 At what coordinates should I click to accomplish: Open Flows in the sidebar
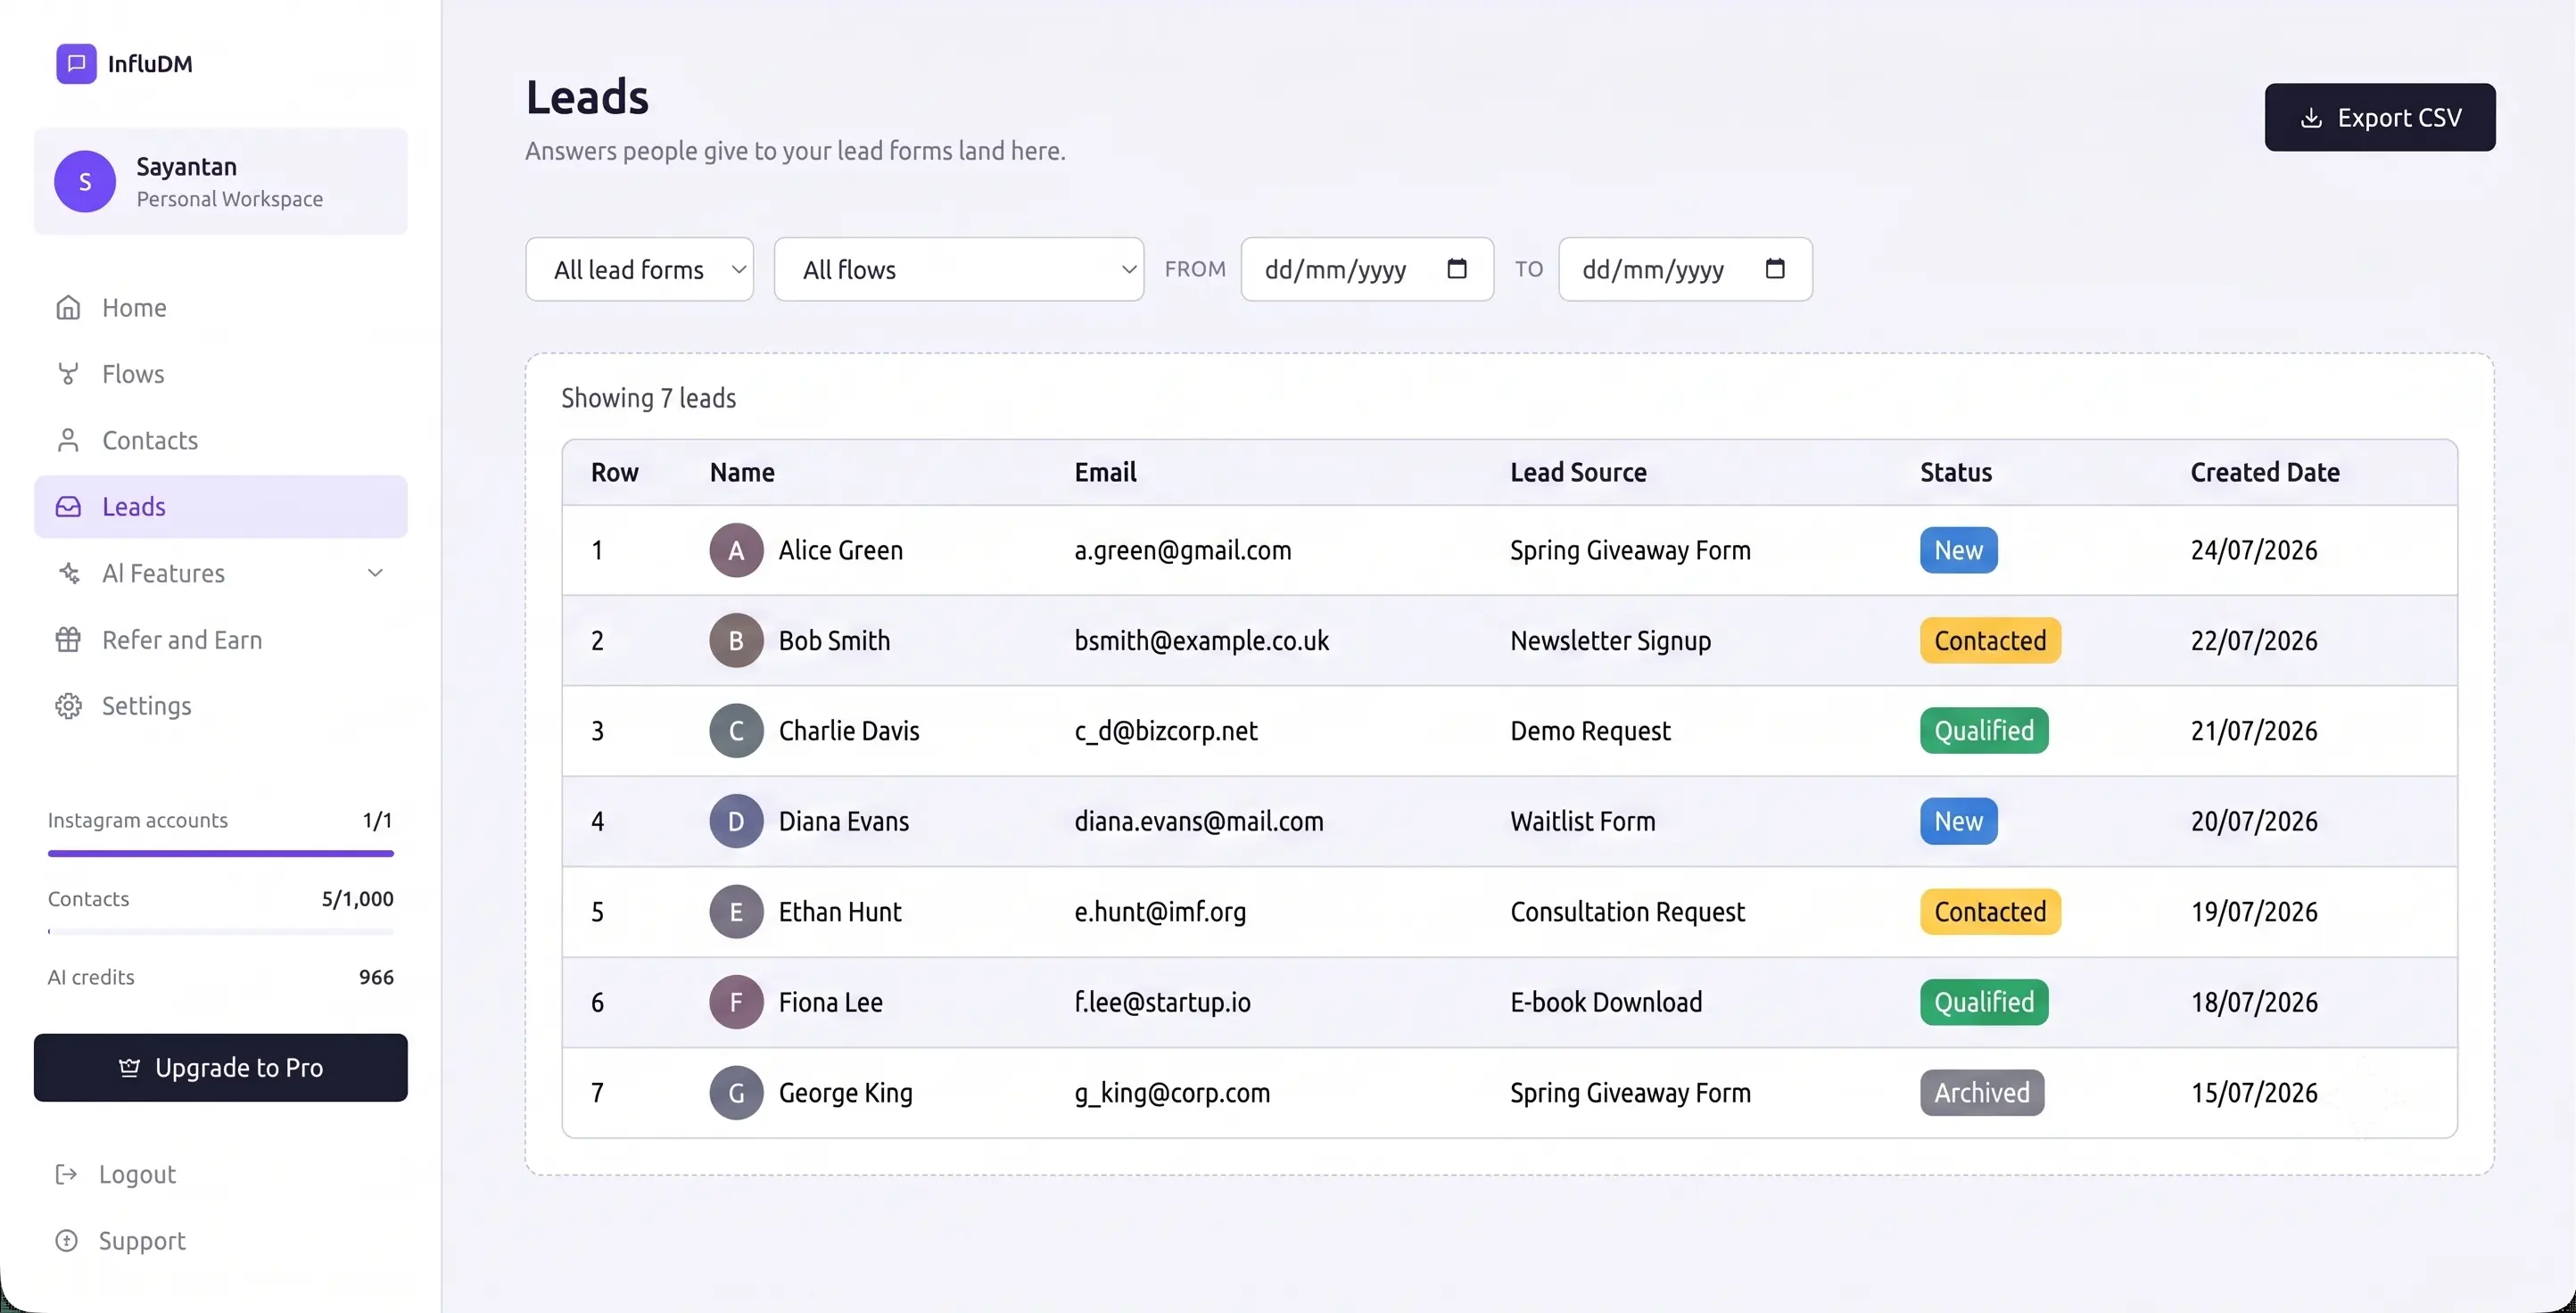221,374
